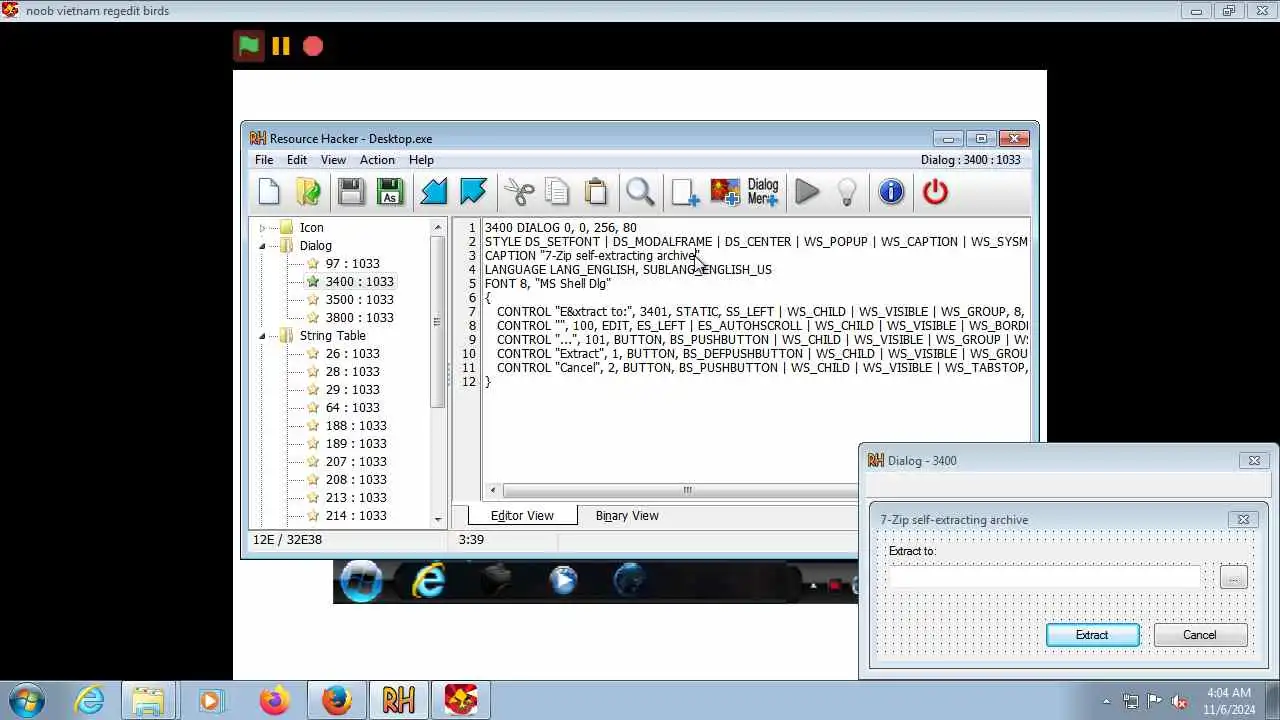Expand the Icon tree node
The width and height of the screenshot is (1280, 720).
tap(262, 228)
